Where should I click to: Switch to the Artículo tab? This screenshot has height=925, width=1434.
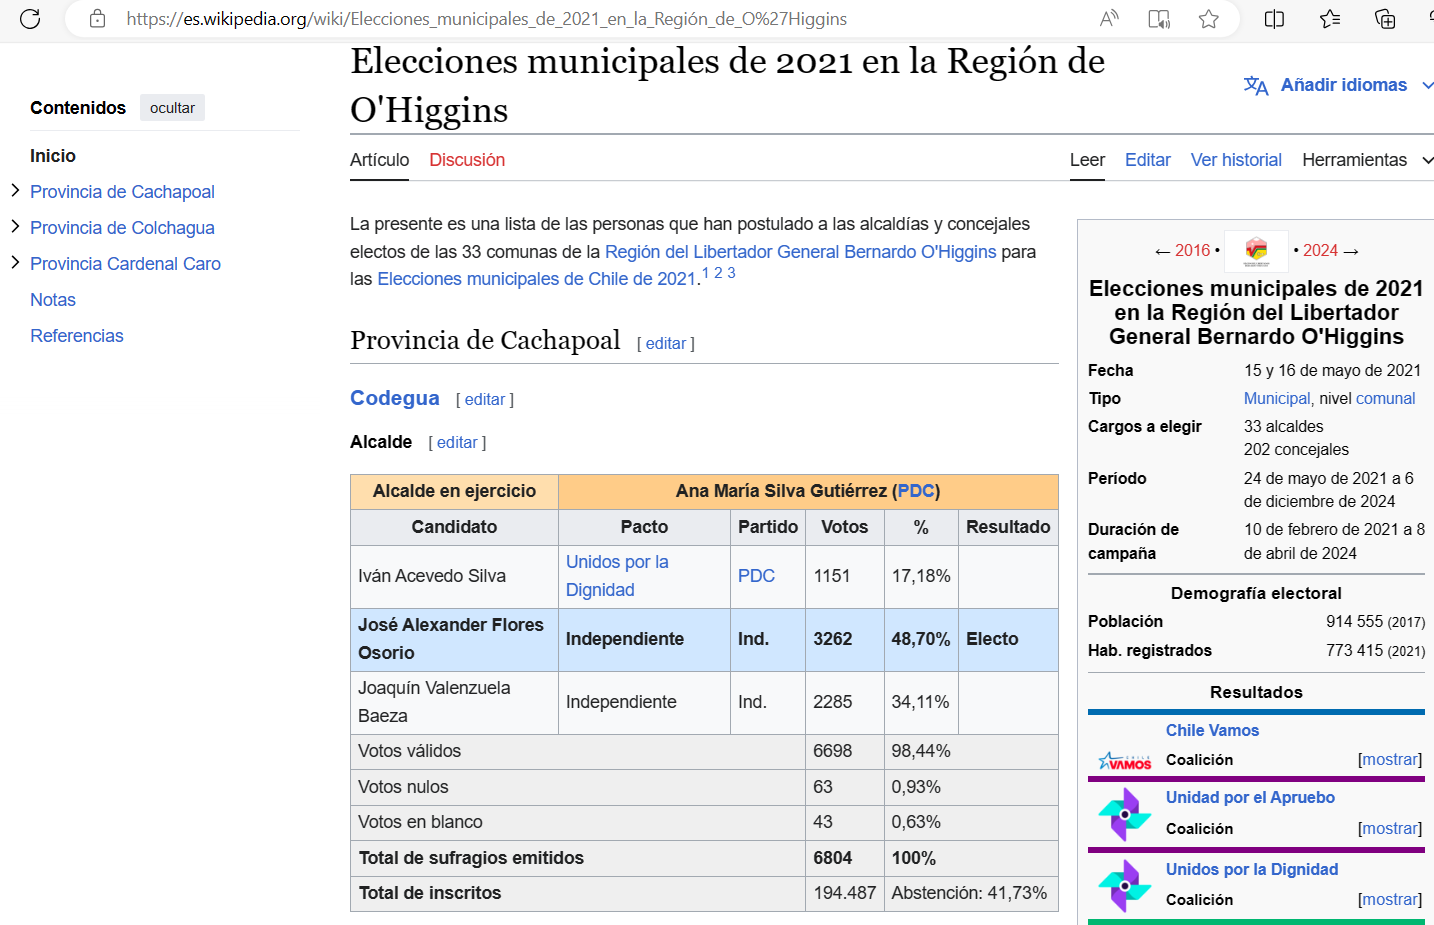tap(379, 160)
